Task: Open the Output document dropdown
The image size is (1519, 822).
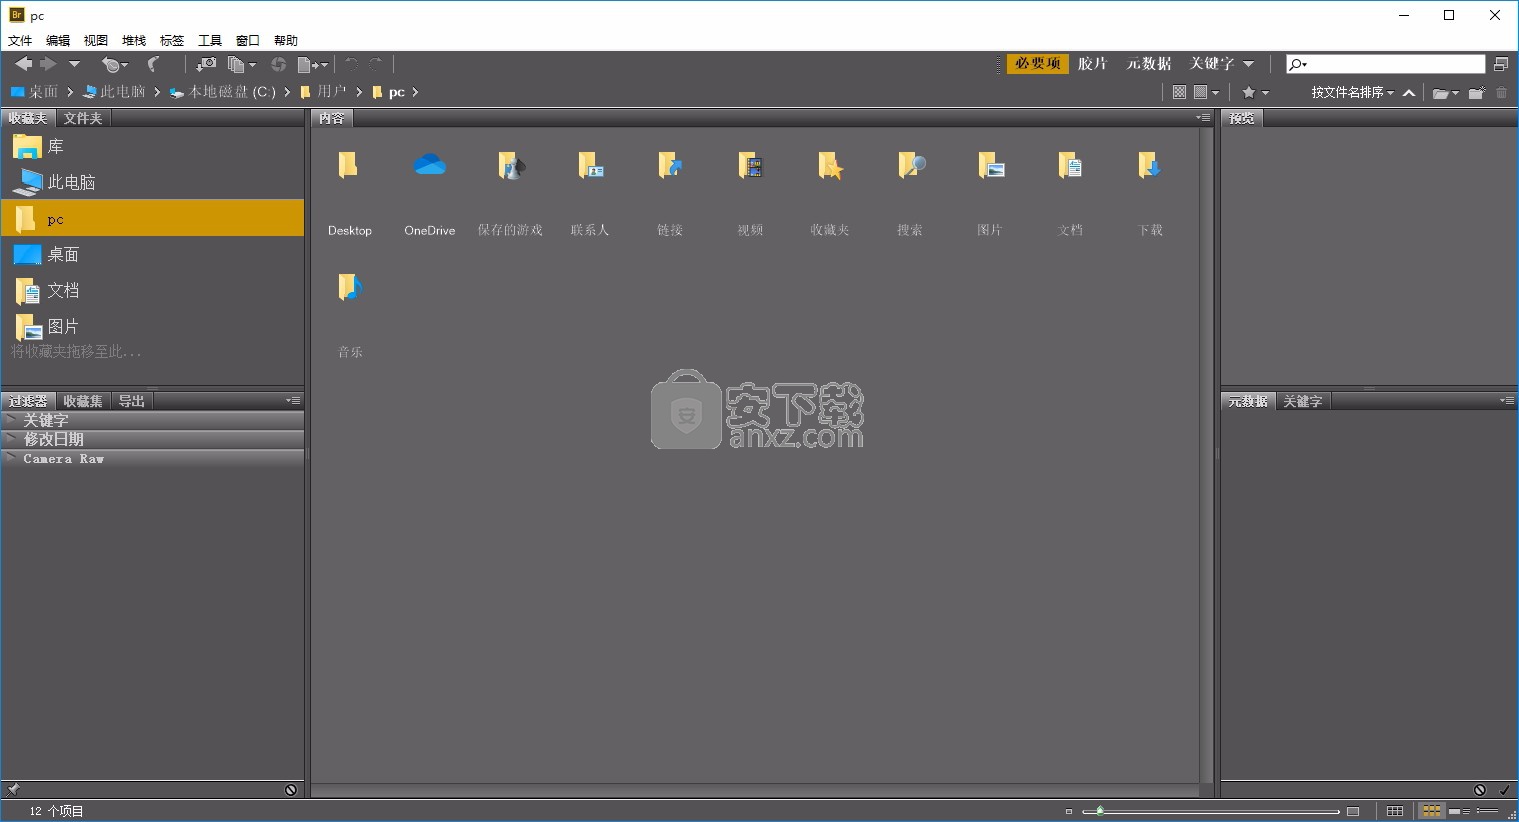Action: point(312,64)
